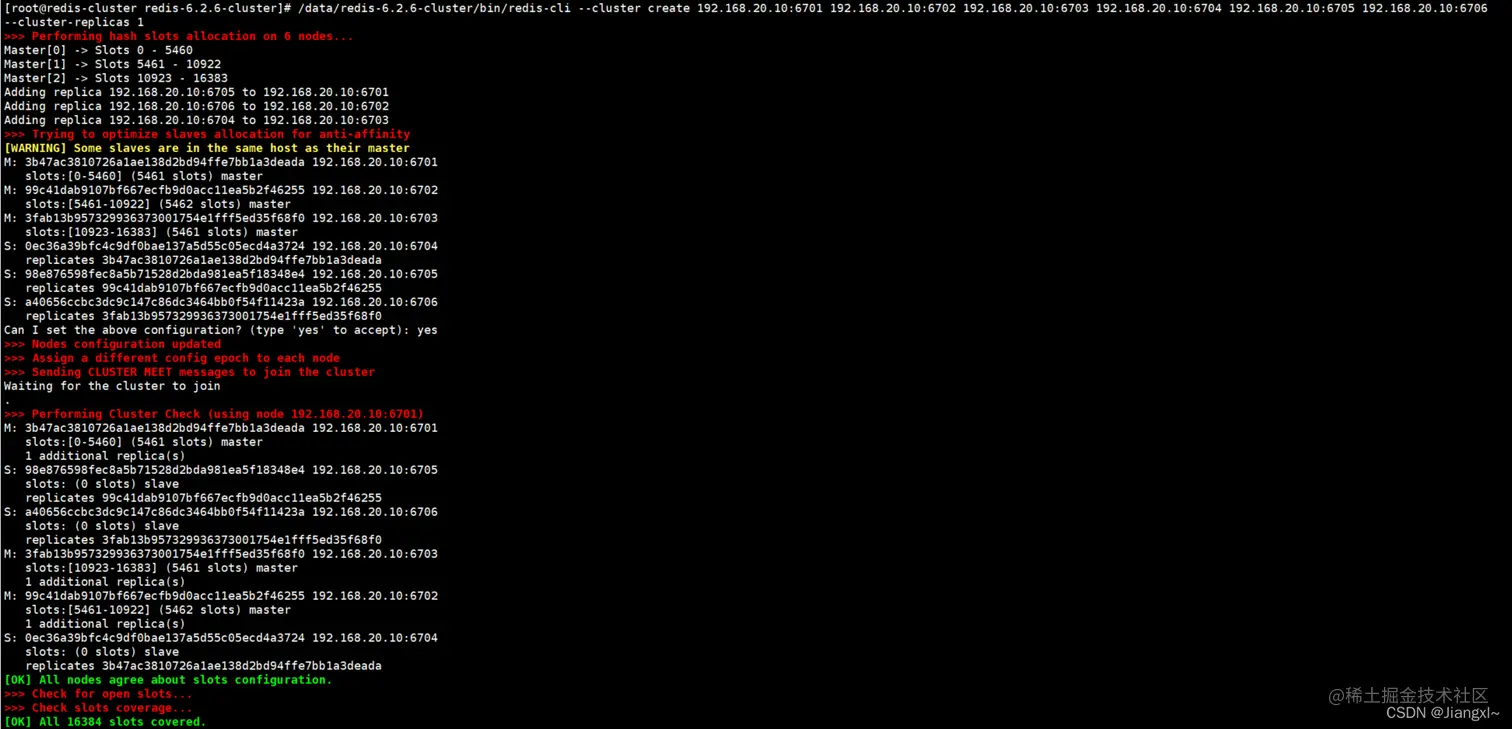Screen dimensions: 1512x729
Task: Click the yellow '[WARNING] Some slaves are in the same host' line
Action: tap(207, 148)
